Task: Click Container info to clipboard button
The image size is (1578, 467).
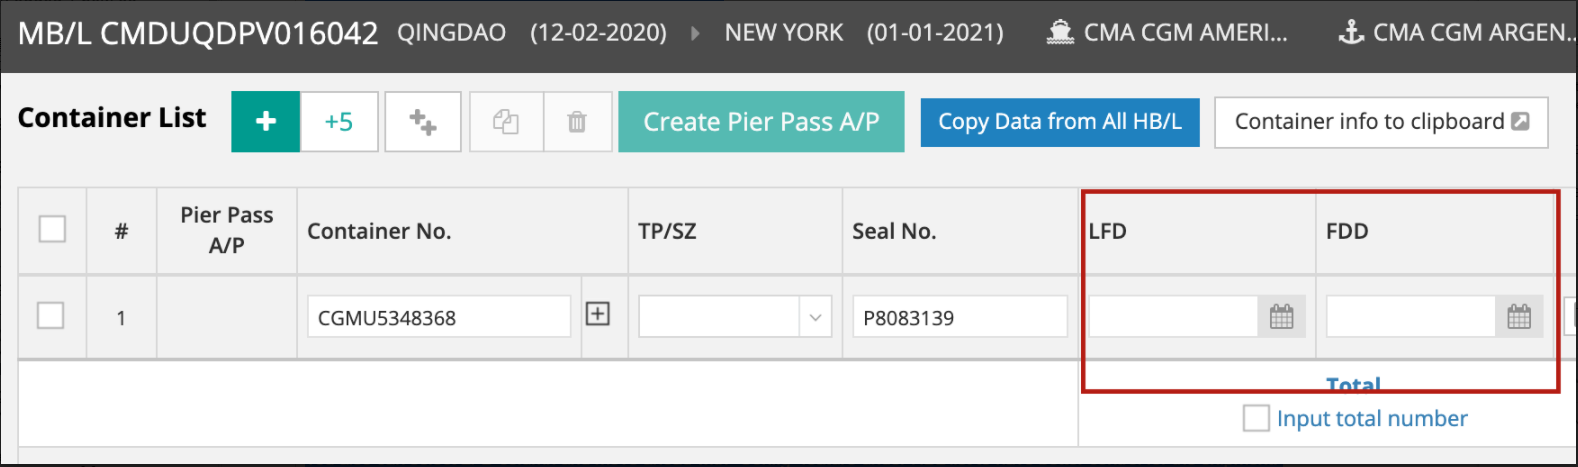Action: coord(1380,122)
